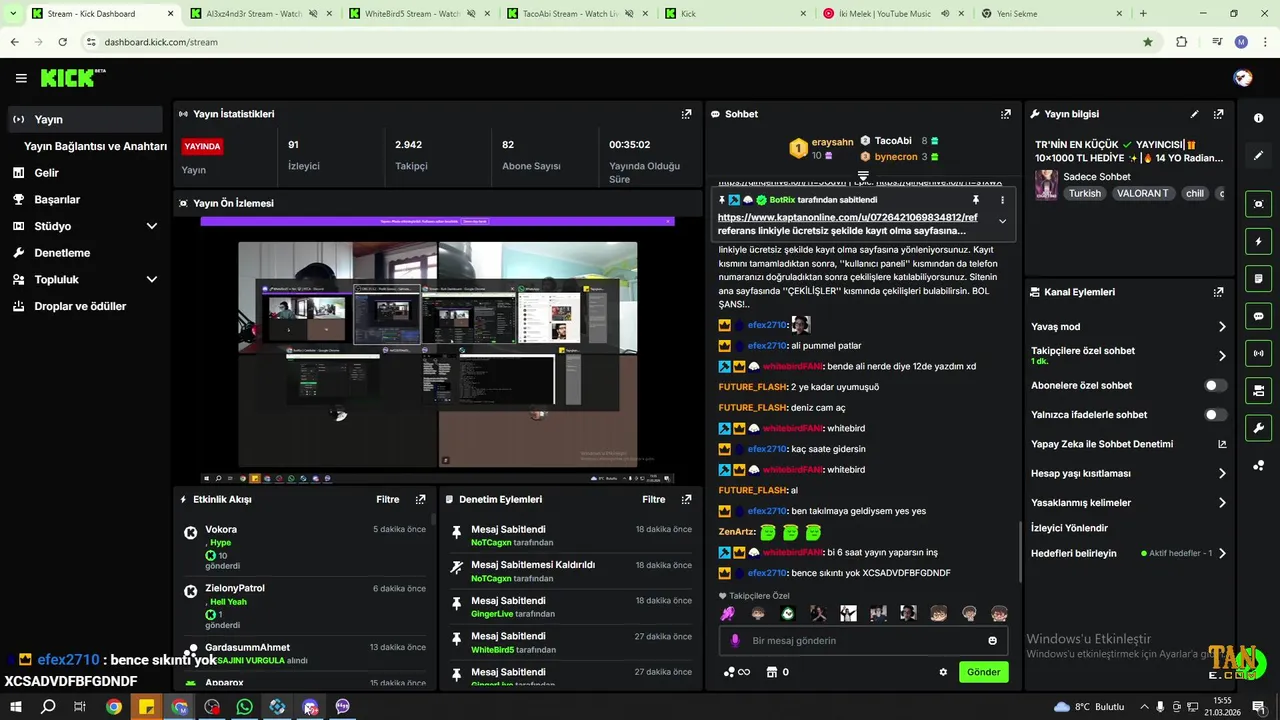Open Yapay Zeka ile Sohbet Denetimi
This screenshot has height=720, width=1280.
1128,444
